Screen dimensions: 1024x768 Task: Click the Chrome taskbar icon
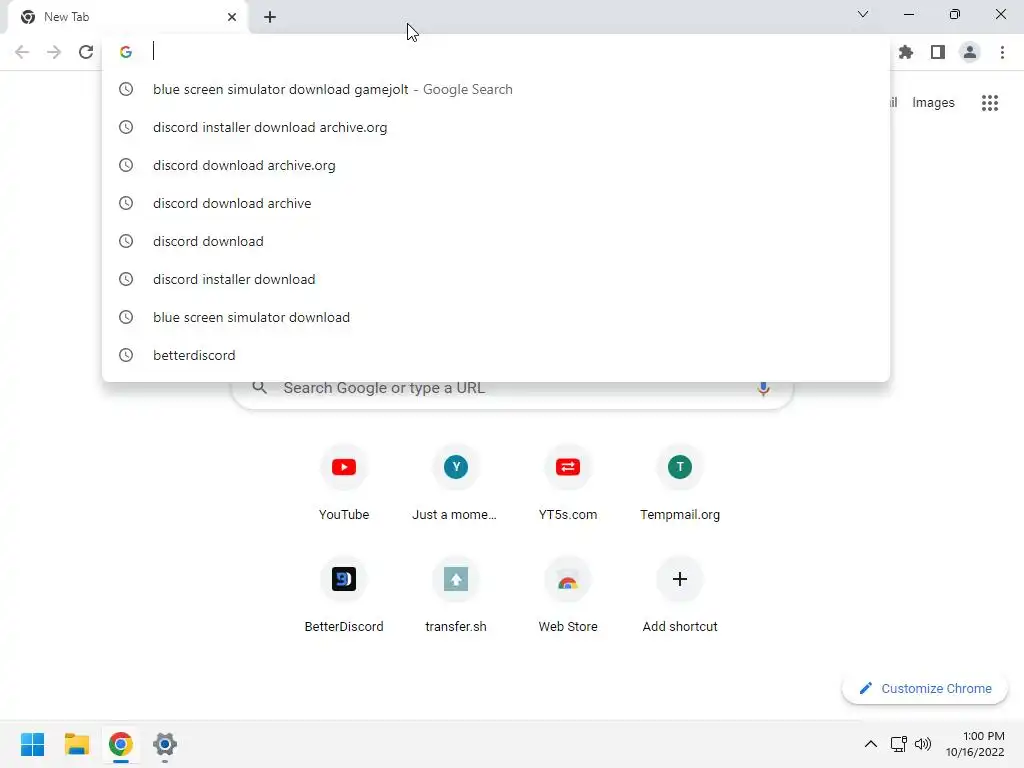[120, 744]
